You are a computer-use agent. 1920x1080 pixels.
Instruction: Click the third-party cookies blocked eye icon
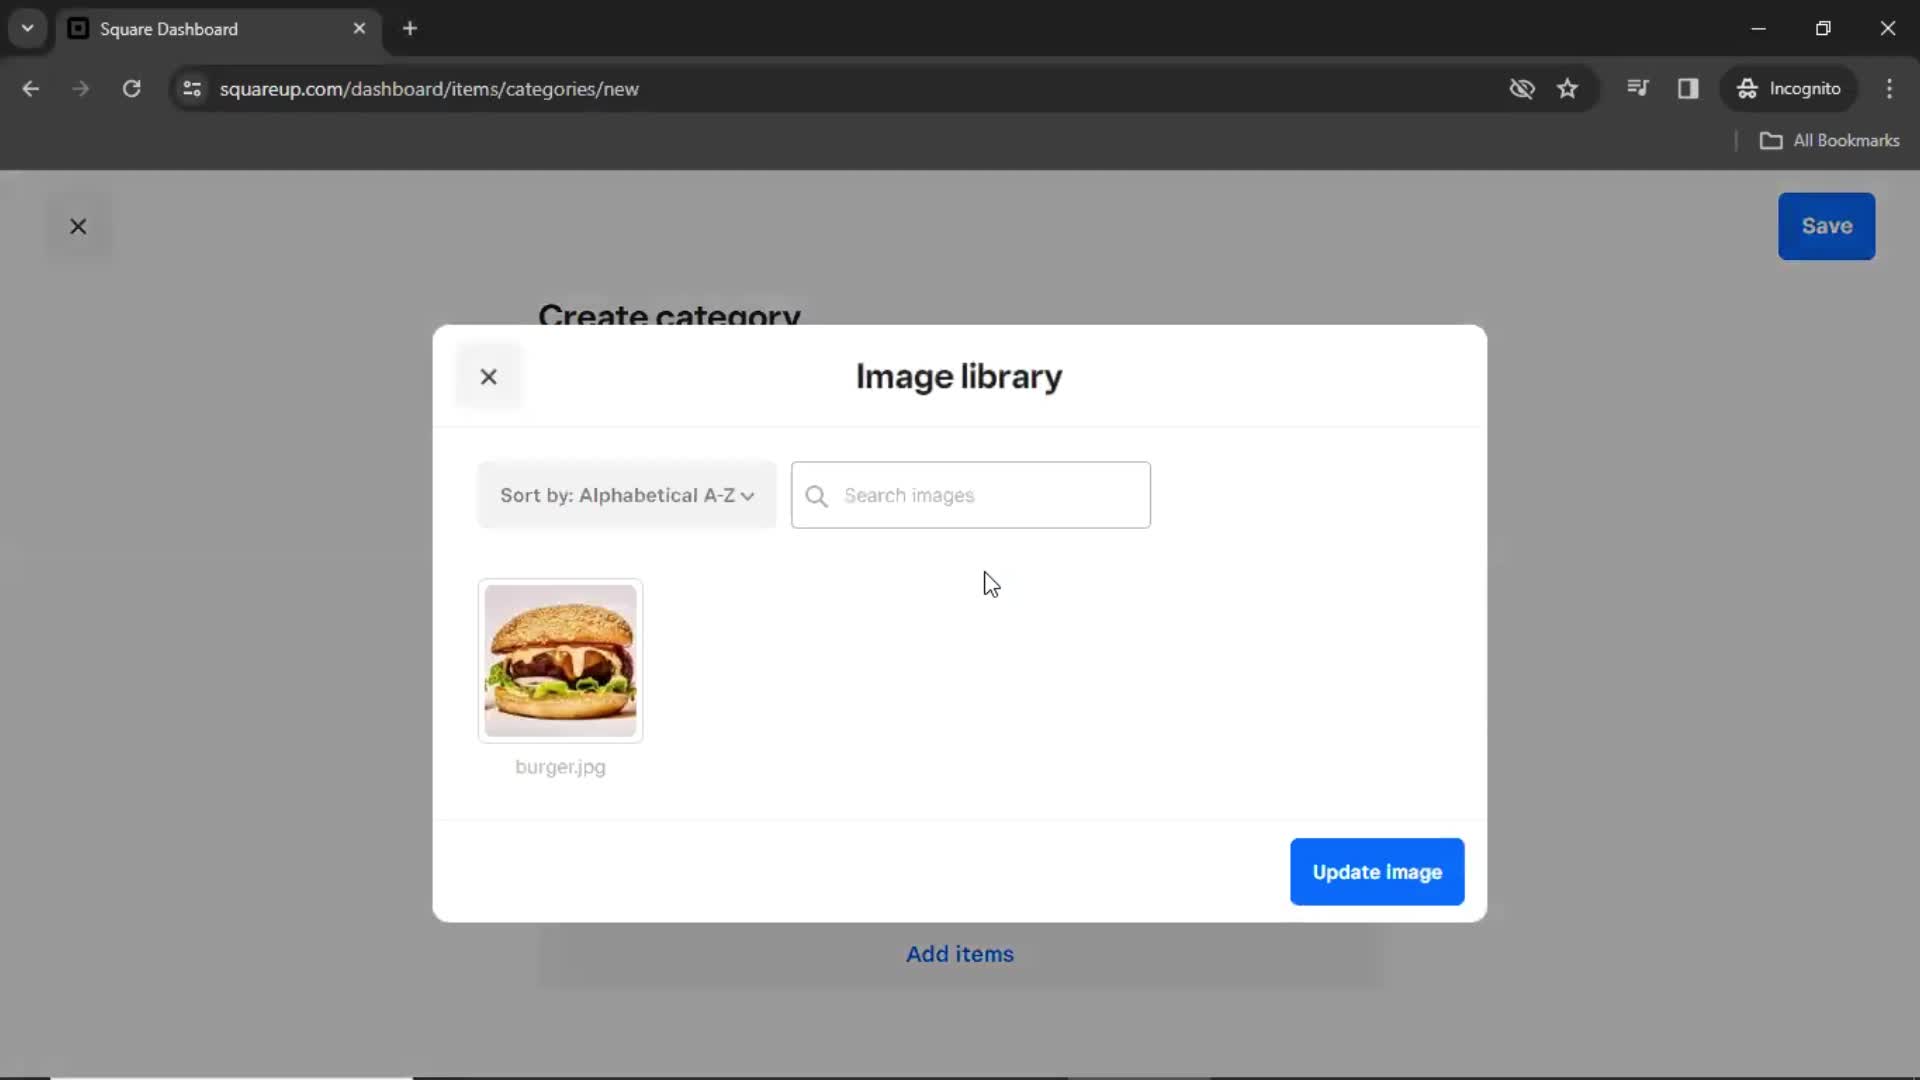tap(1522, 89)
